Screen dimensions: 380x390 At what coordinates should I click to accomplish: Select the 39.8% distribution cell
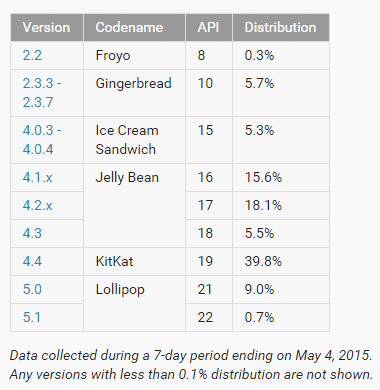coord(281,261)
